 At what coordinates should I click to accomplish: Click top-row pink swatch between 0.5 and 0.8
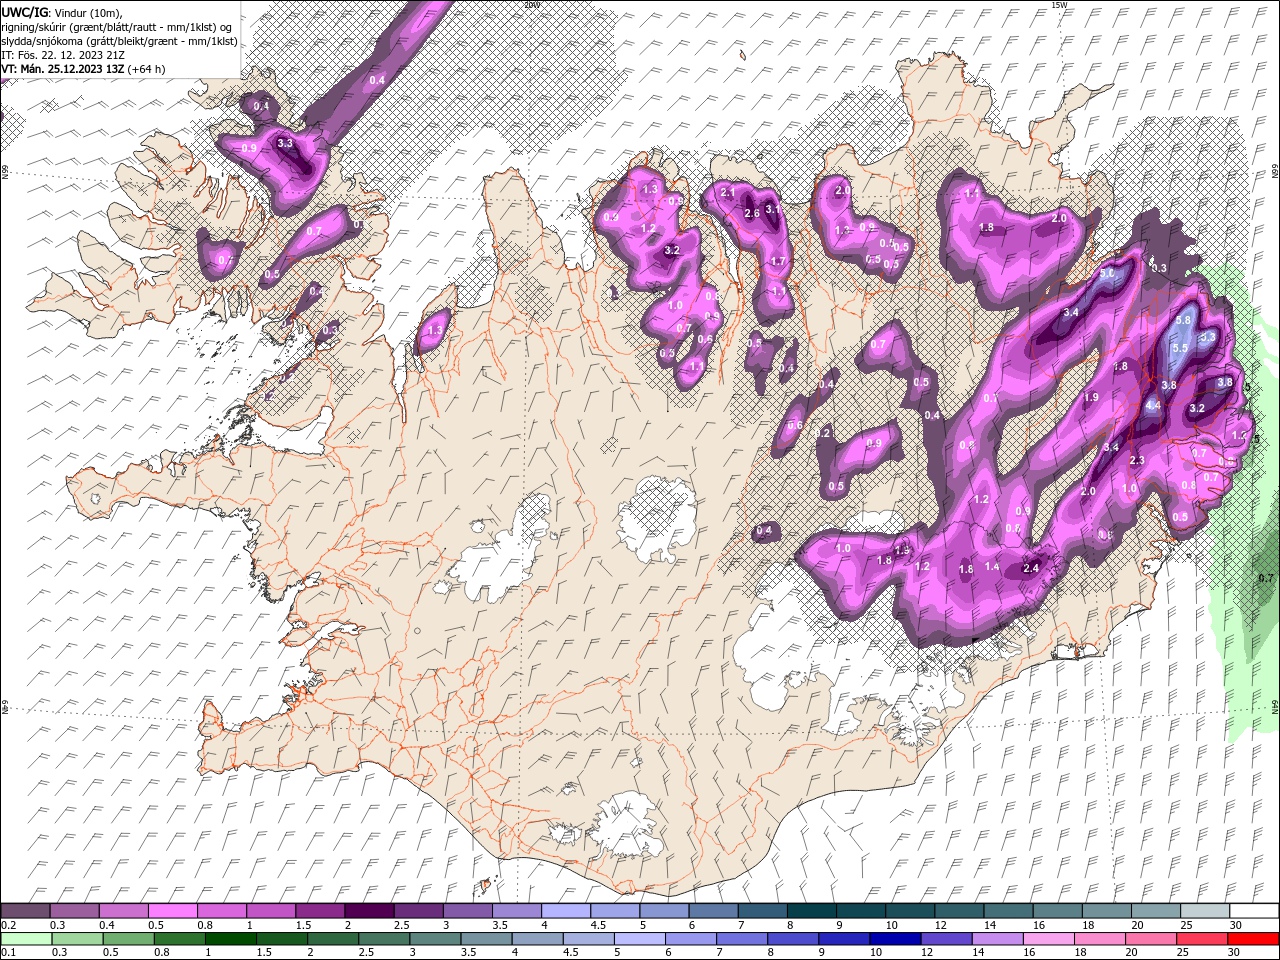[x=174, y=911]
